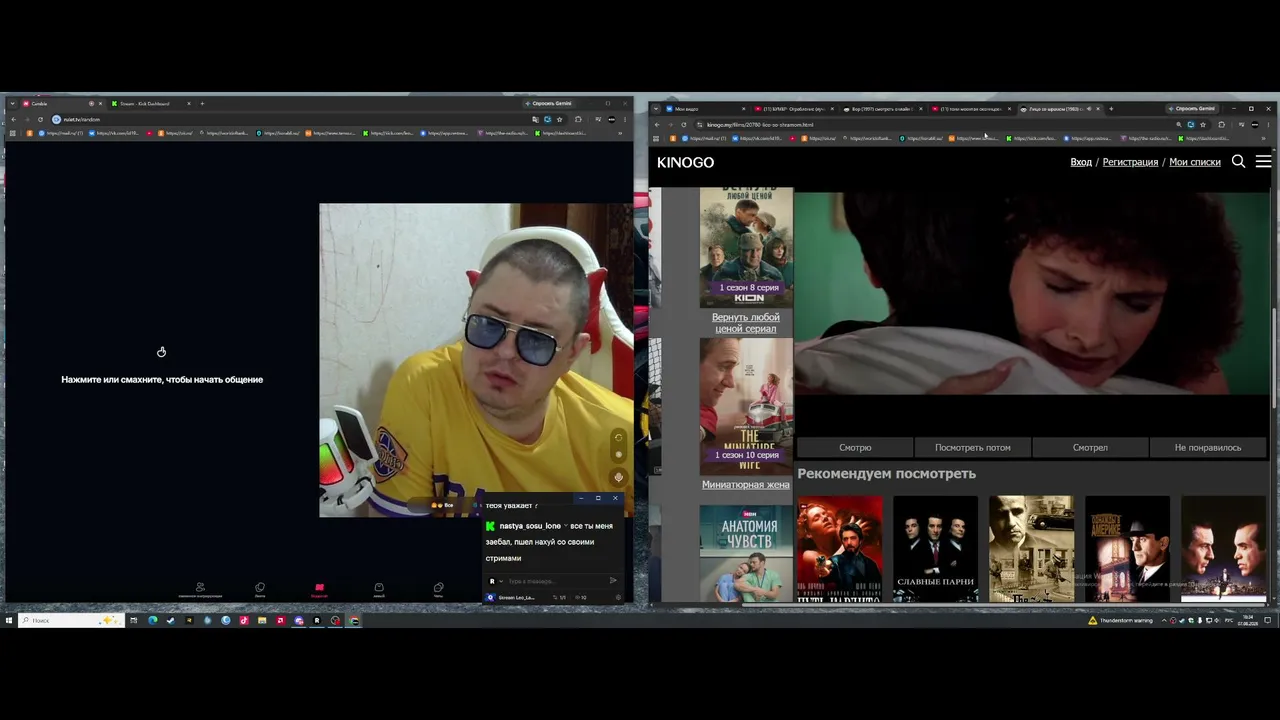Screen dimensions: 1280x720
Task: Open a new tab in left browser
Action: click(x=202, y=103)
